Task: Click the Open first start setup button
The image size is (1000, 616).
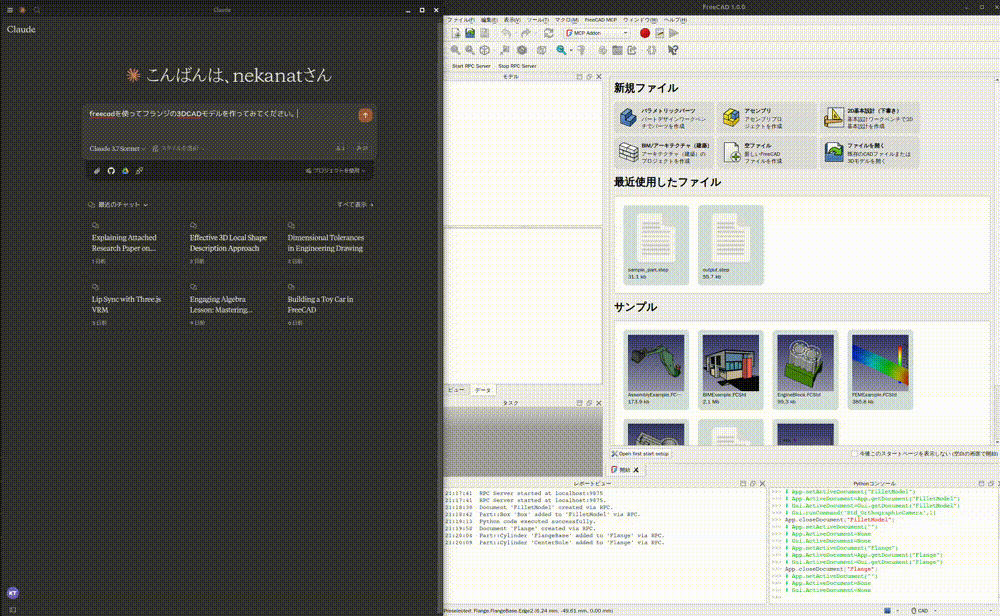Action: pos(641,453)
